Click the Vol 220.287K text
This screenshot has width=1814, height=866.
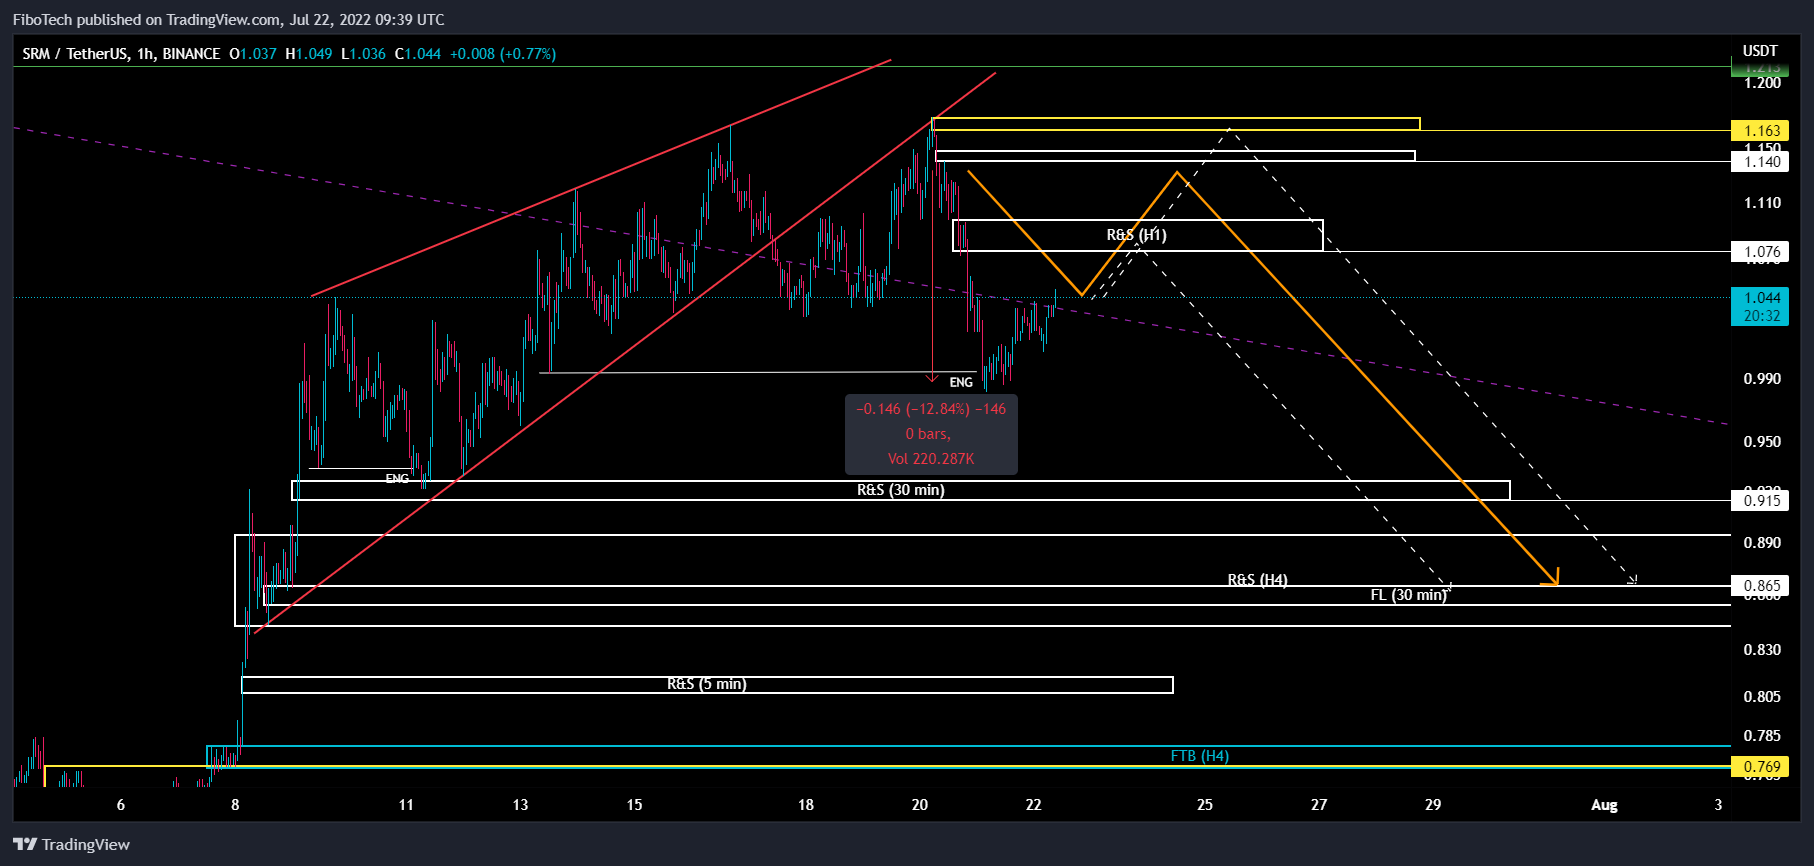pos(931,459)
